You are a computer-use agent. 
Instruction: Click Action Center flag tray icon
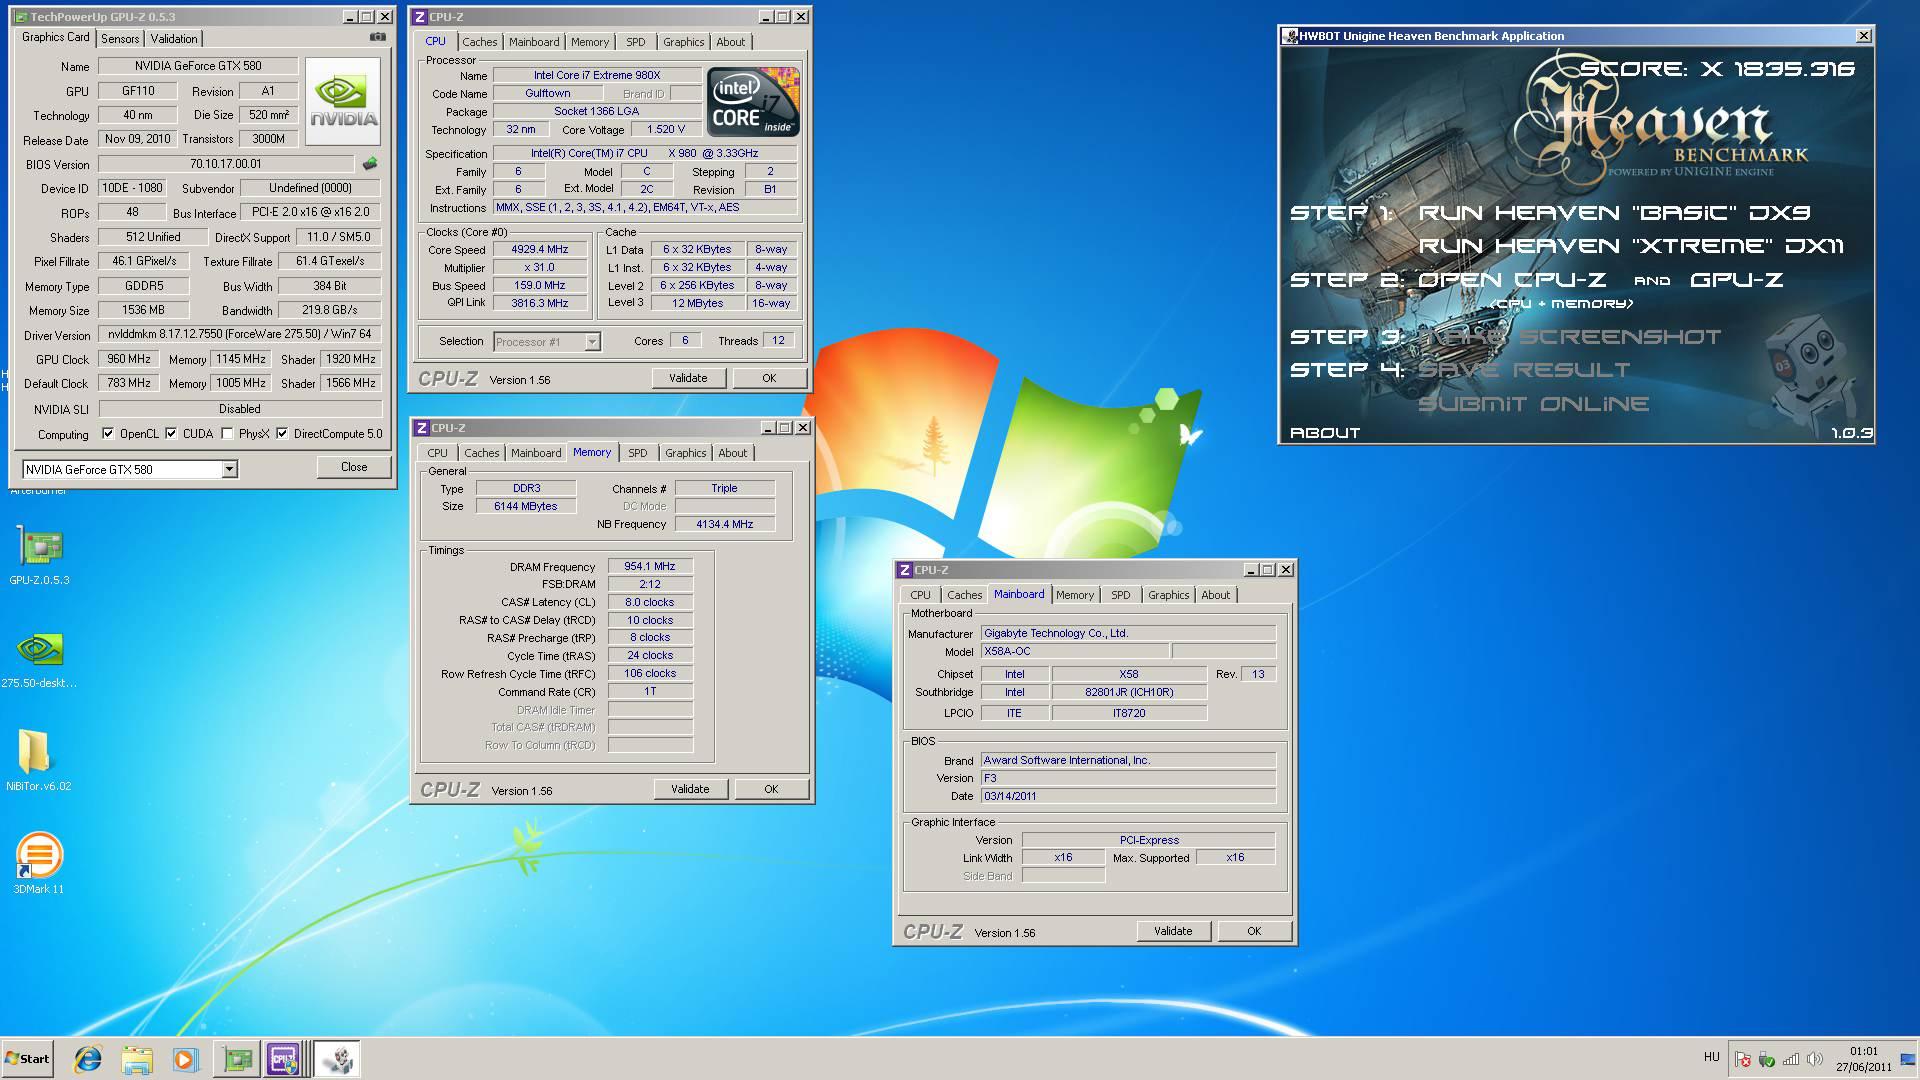point(1742,1059)
